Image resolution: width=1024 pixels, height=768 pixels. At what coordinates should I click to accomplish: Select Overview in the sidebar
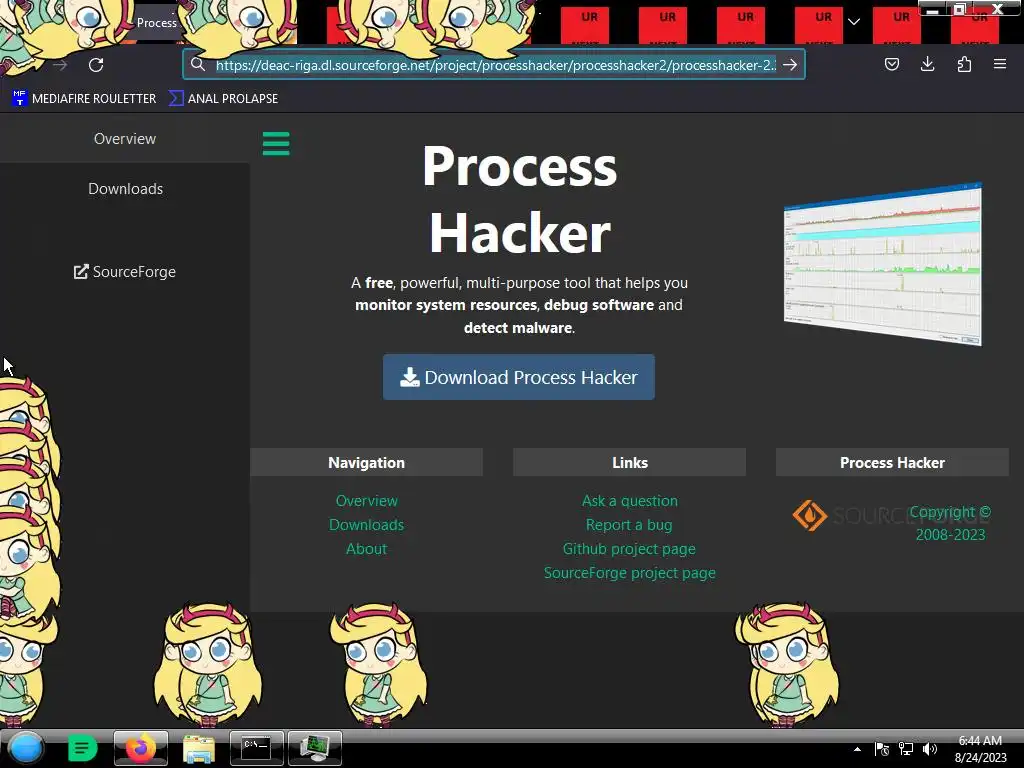tap(125, 138)
